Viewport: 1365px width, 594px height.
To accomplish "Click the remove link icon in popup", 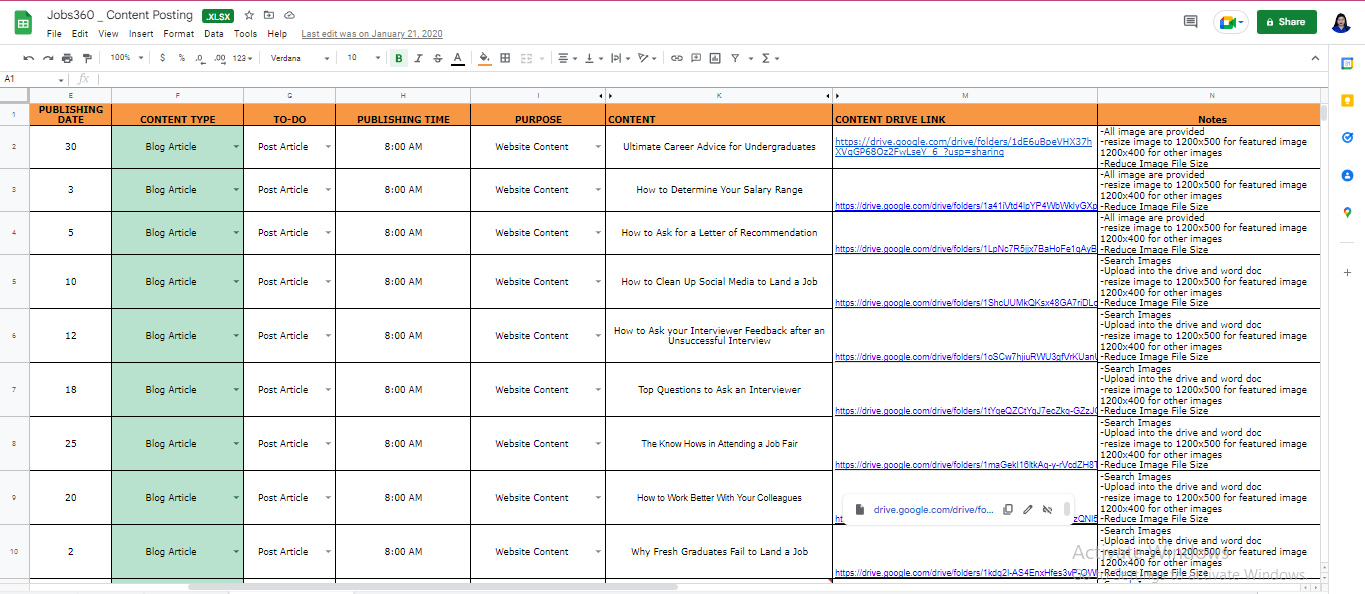I will 1047,510.
